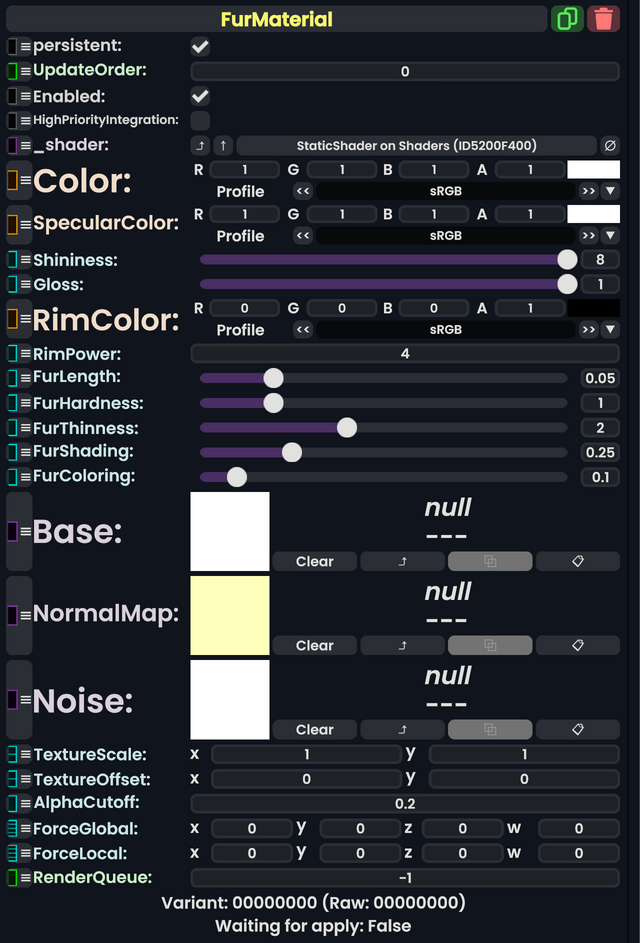Open the Color profile dropdown arrow
The width and height of the screenshot is (640, 943).
pyautogui.click(x=611, y=191)
